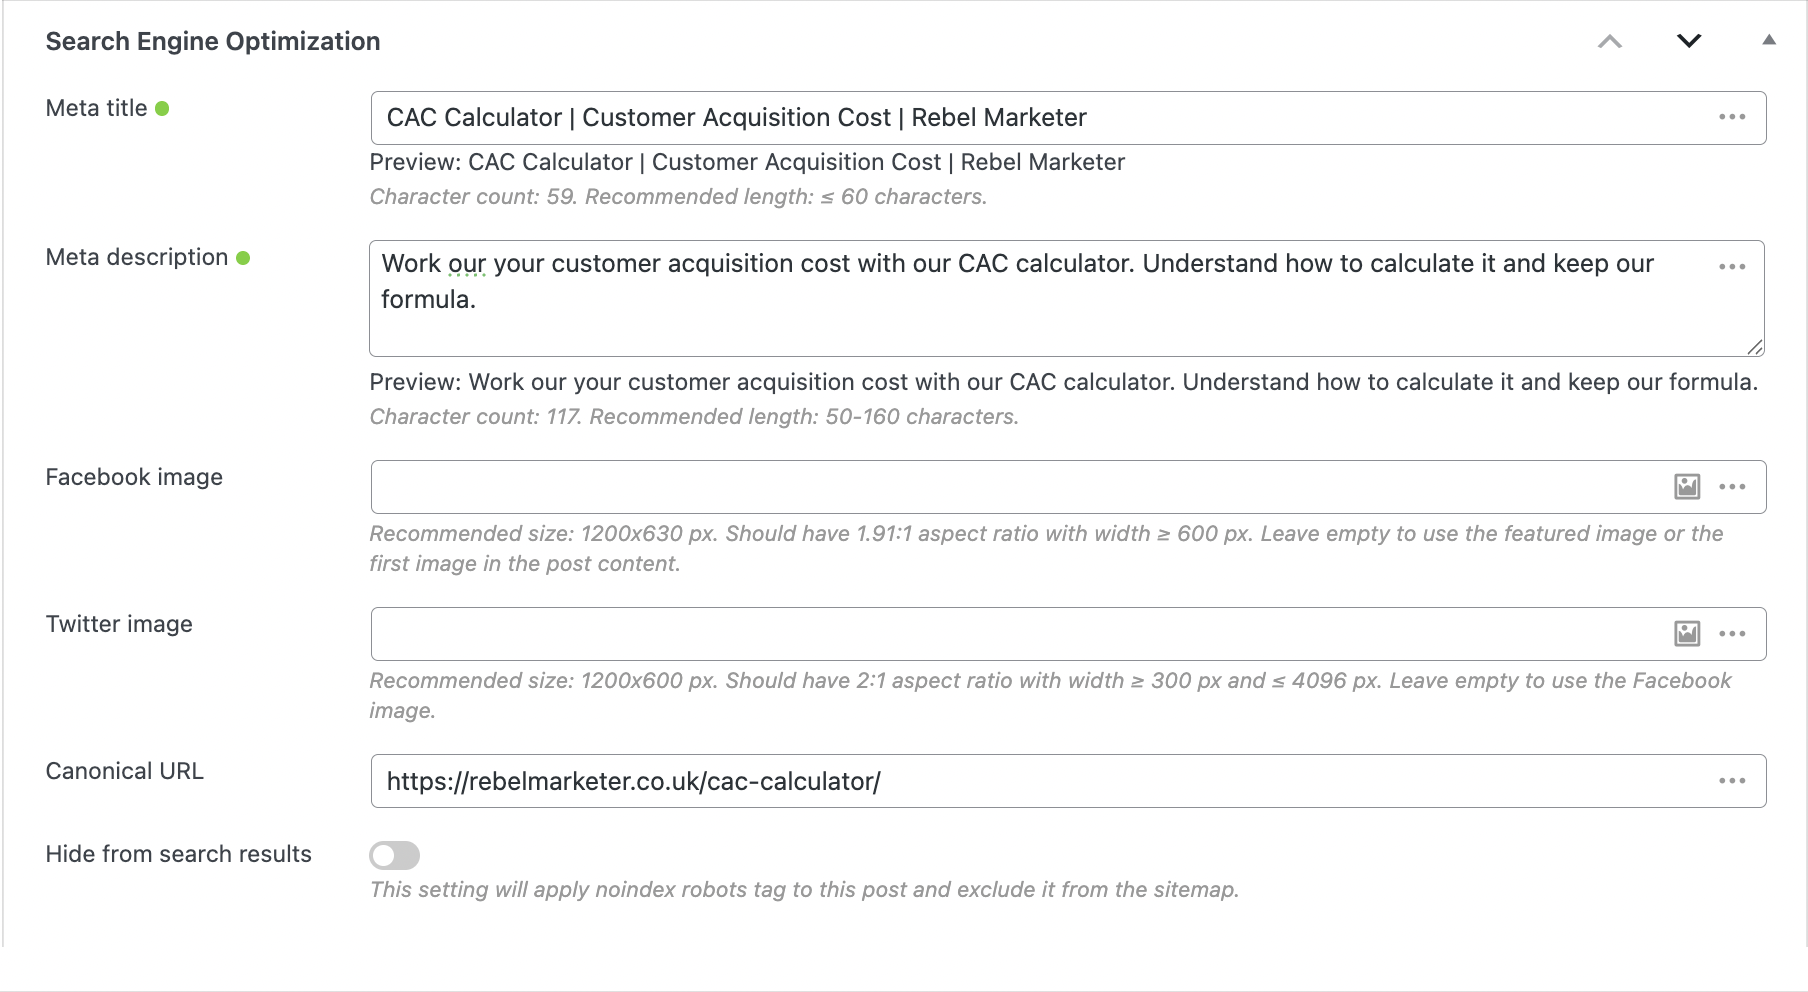Move the SEO panel up with chevron
The height and width of the screenshot is (992, 1808).
[1610, 41]
